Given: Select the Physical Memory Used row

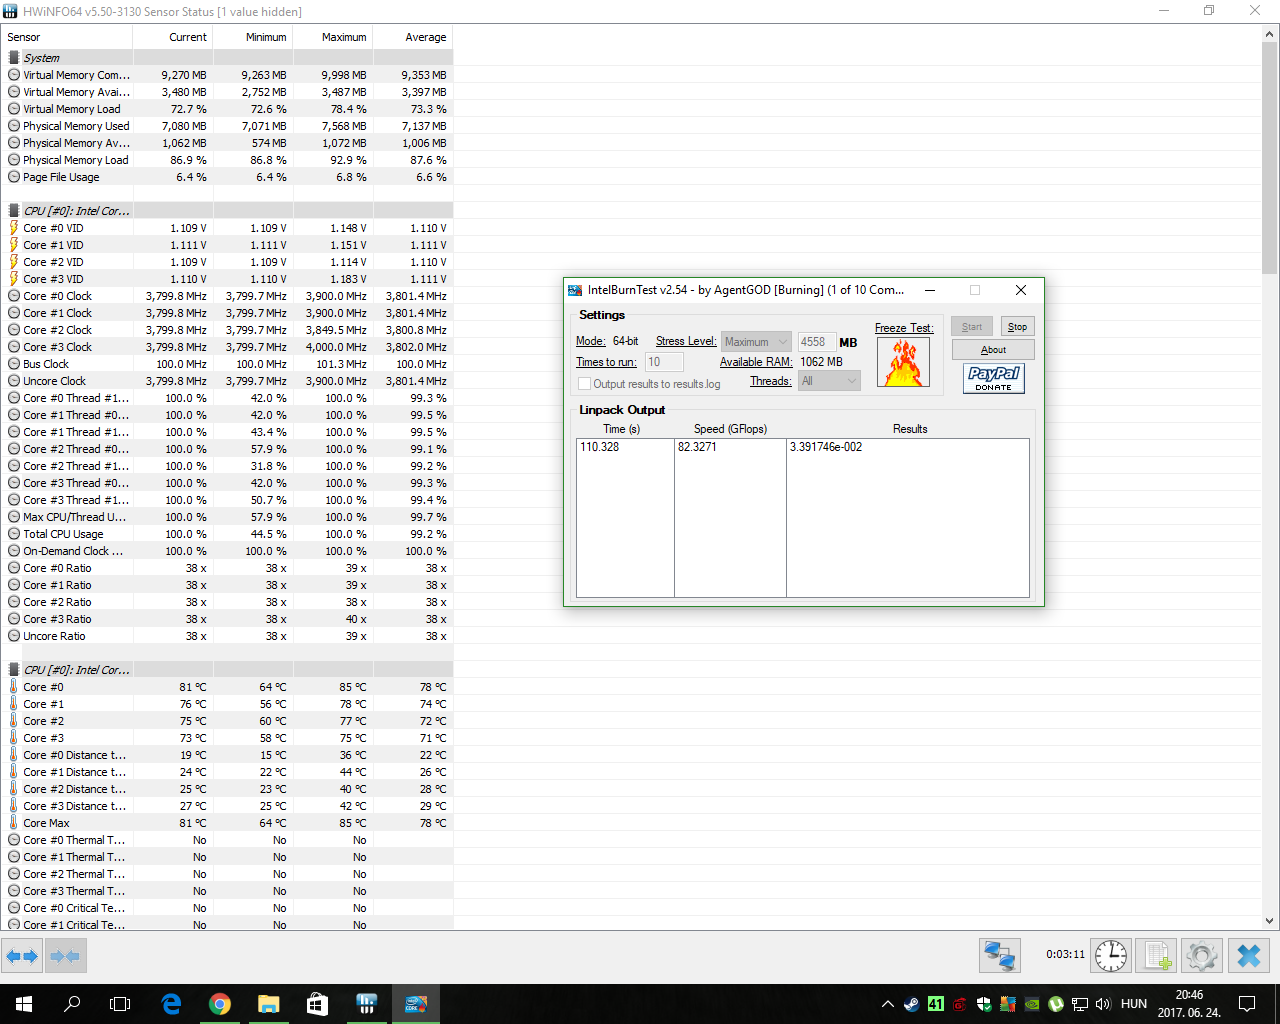Looking at the screenshot, I should point(228,126).
